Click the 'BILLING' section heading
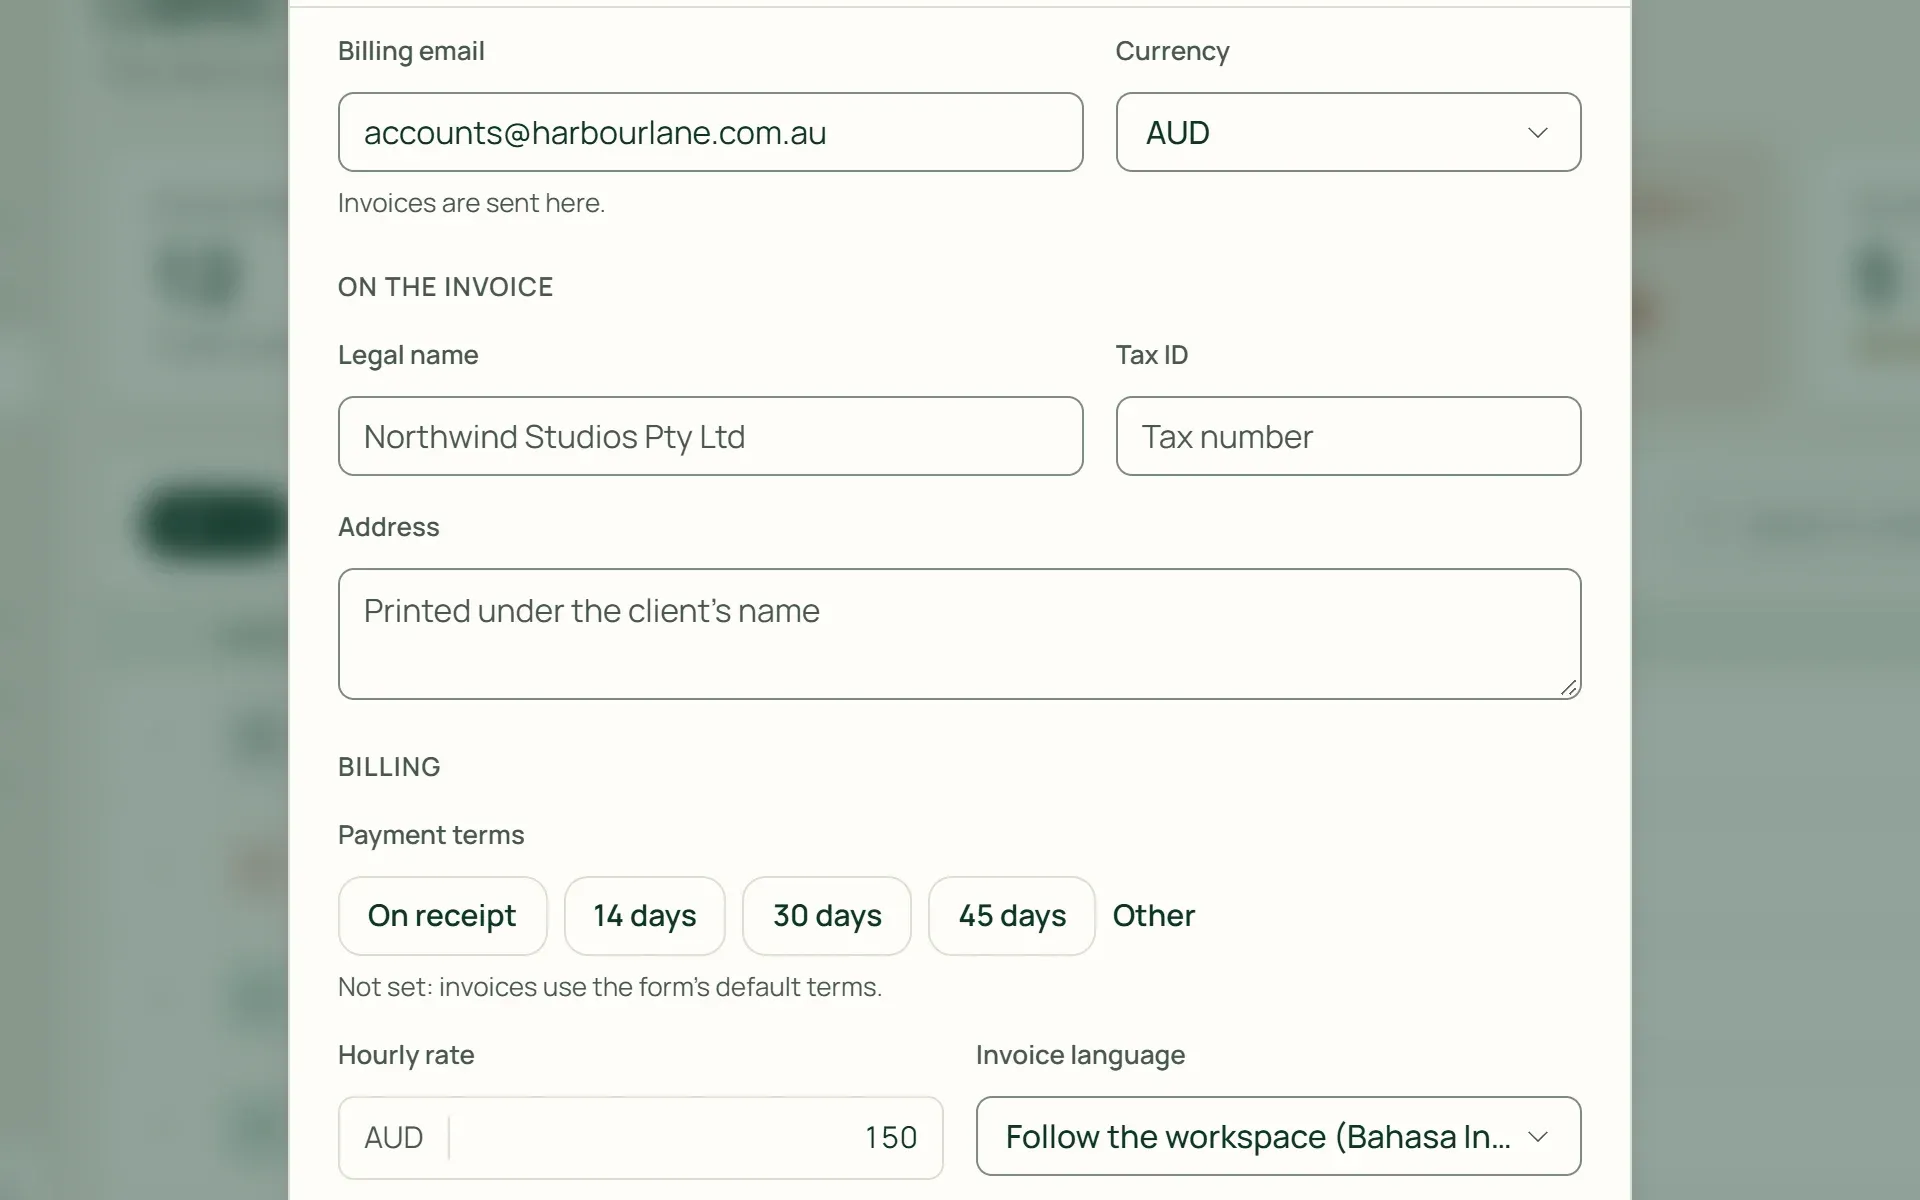 tap(389, 767)
